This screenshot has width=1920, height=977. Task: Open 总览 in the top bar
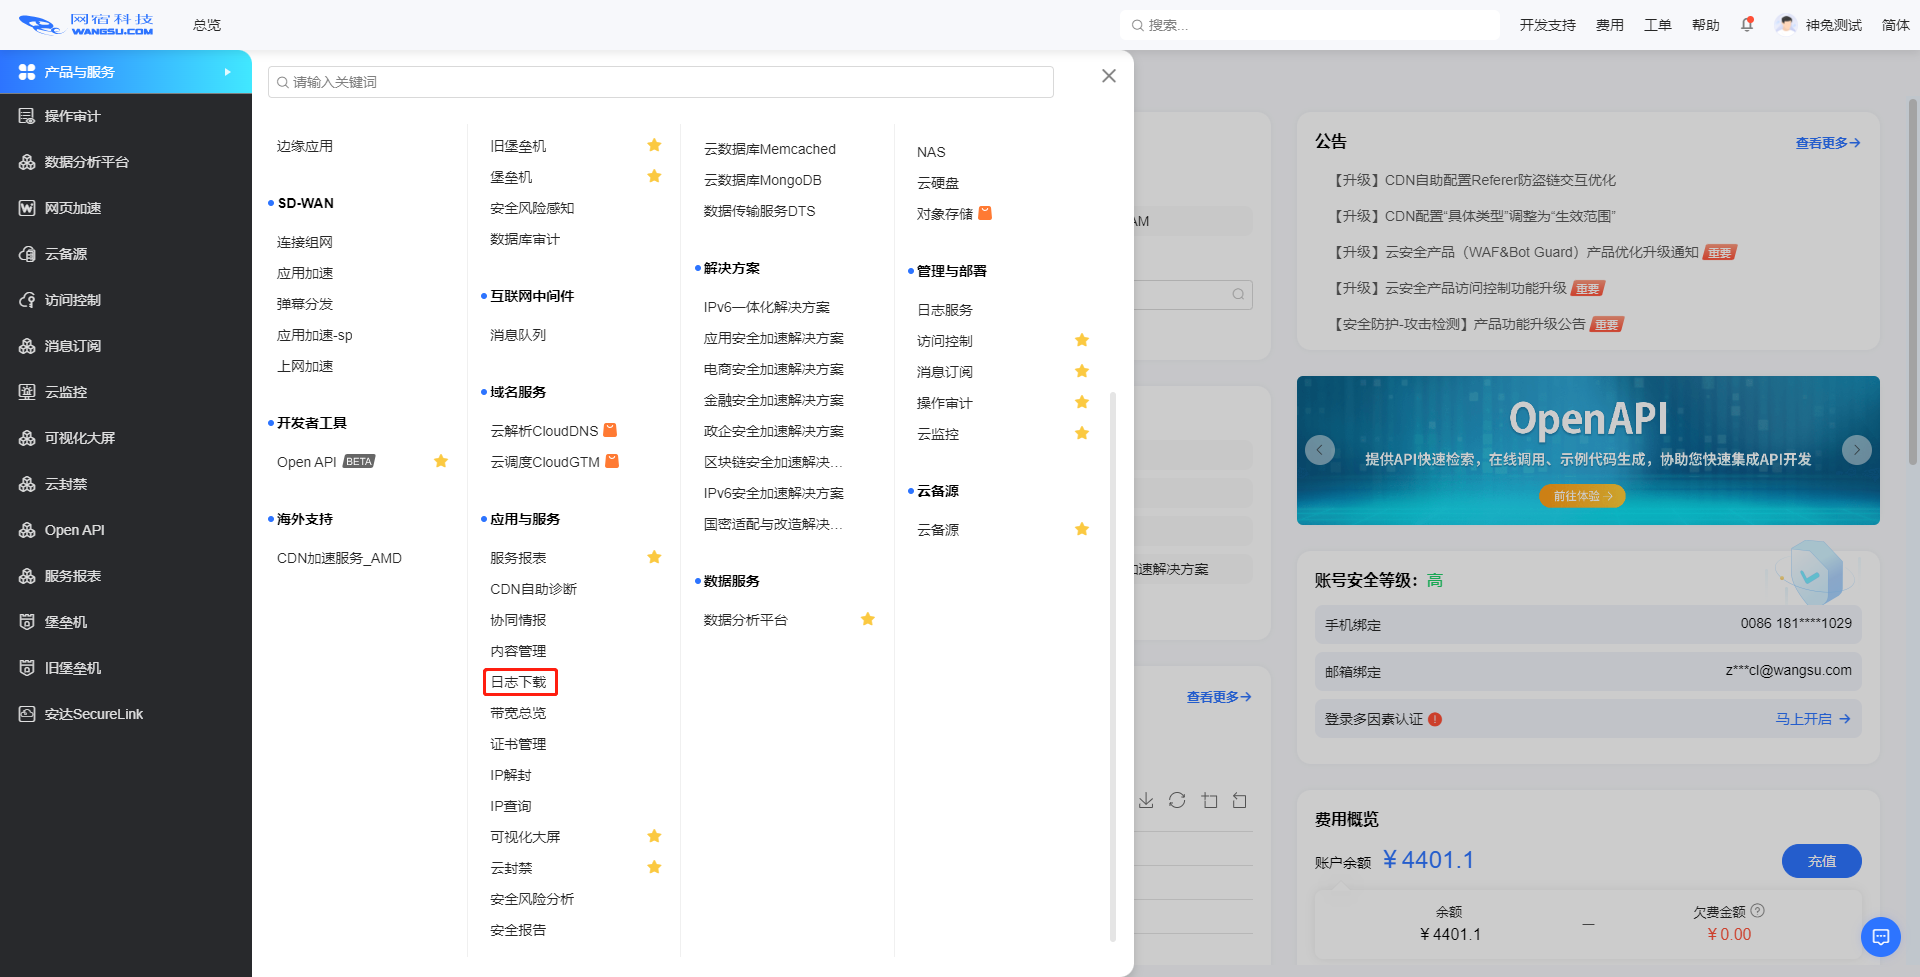[207, 25]
